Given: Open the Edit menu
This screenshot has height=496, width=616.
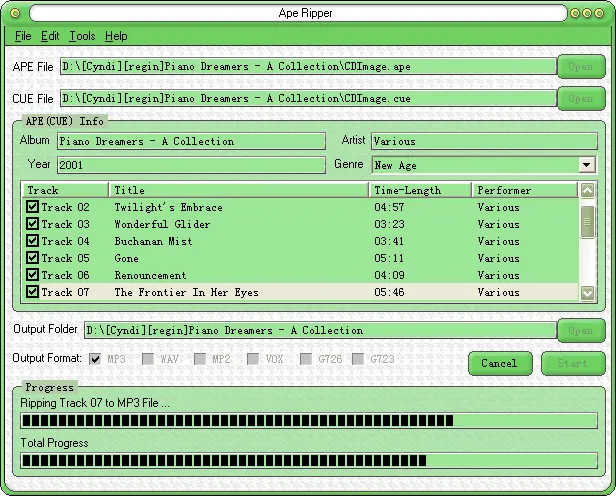Looking at the screenshot, I should point(50,36).
